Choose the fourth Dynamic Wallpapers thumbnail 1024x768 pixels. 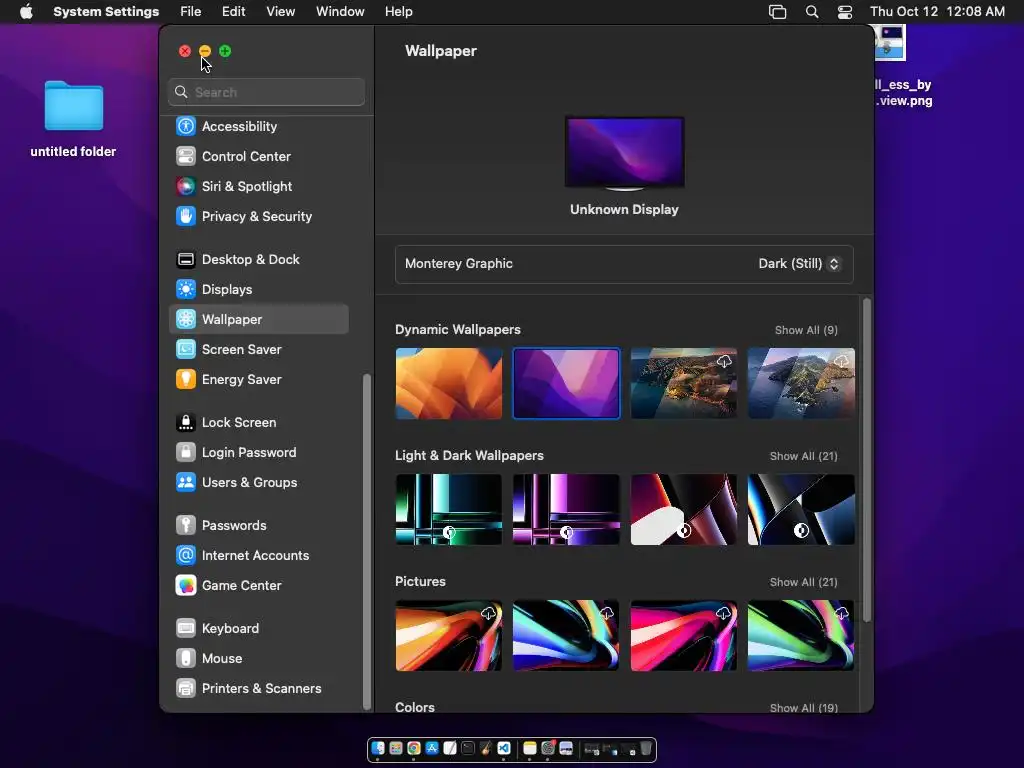[801, 383]
